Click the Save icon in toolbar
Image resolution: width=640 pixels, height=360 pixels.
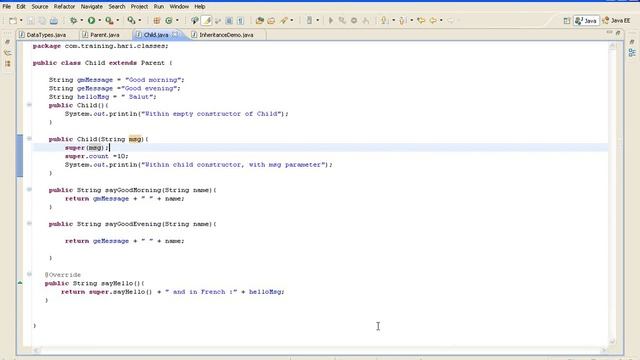point(31,20)
